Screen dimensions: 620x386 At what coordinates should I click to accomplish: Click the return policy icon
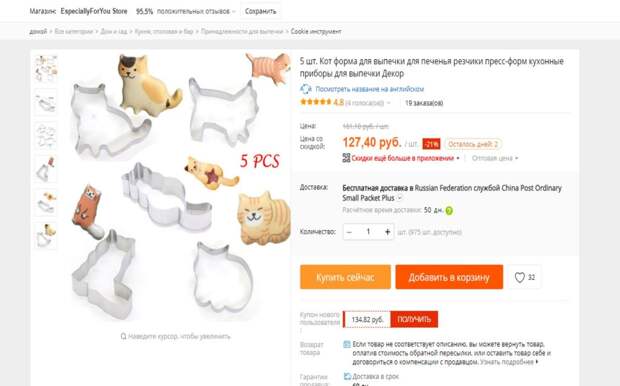pos(347,344)
